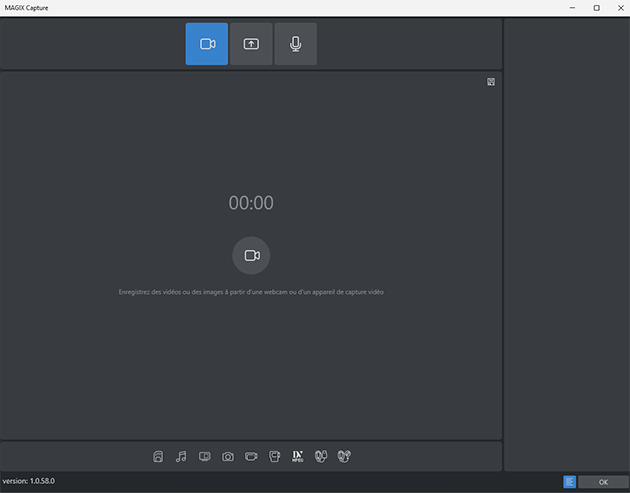
Task: Click the 'Enregistrez des vidéos' hint text
Action: pyautogui.click(x=251, y=292)
